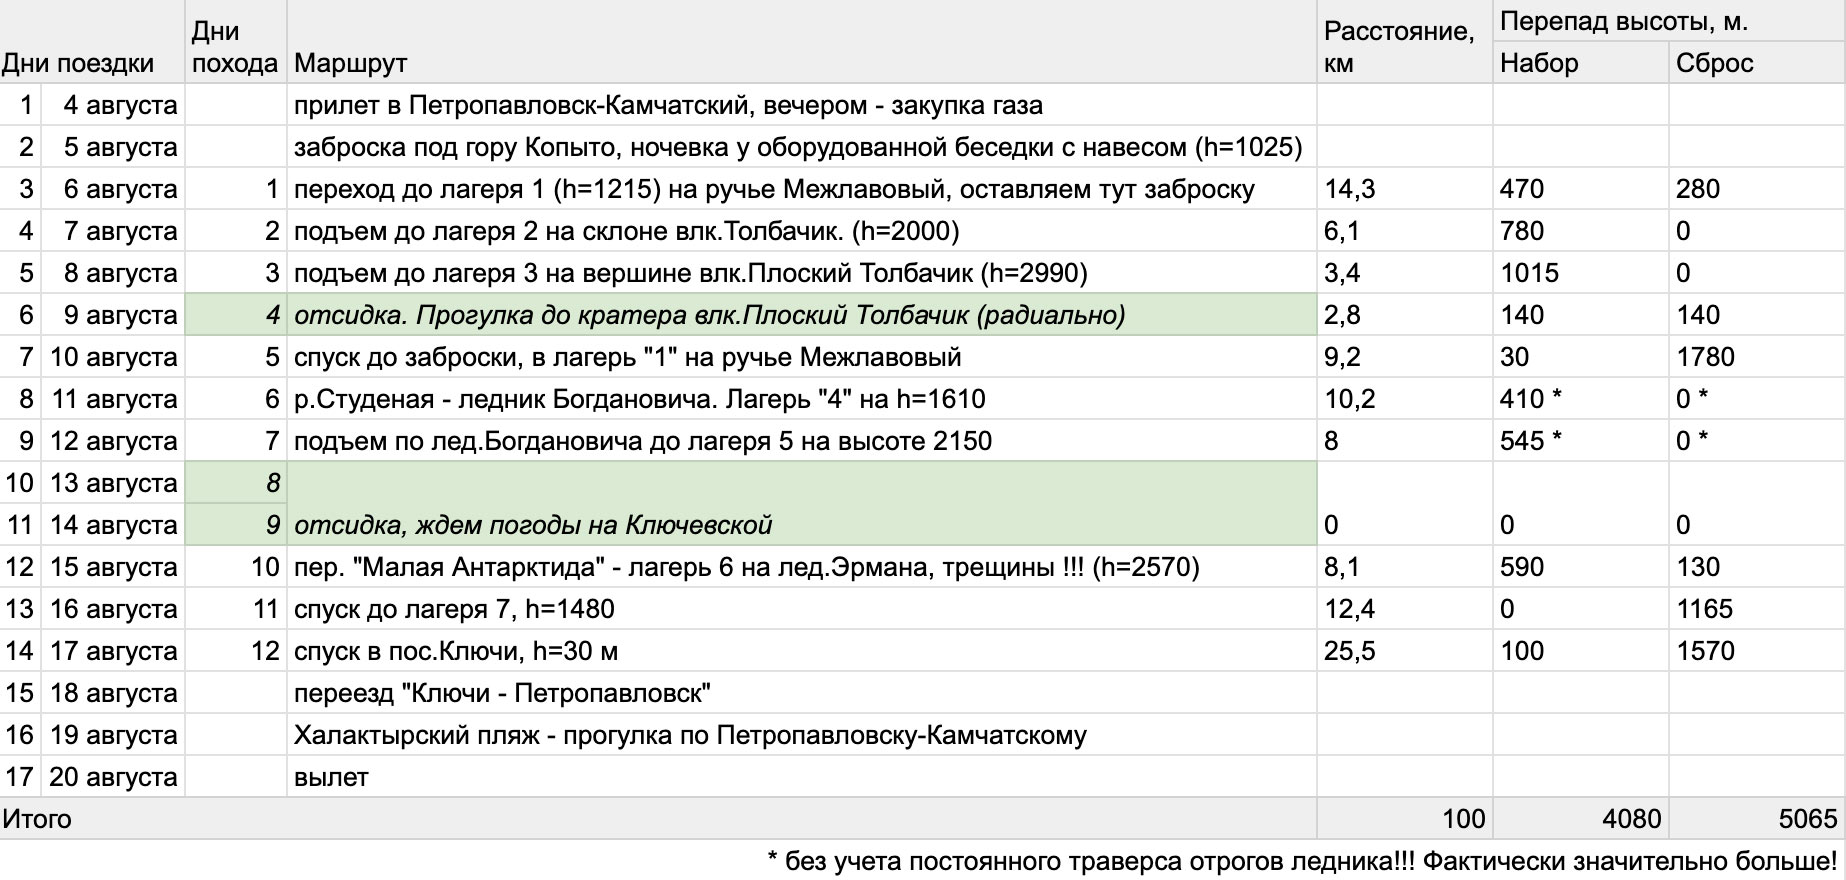
Task: Select ascent value 470
Action: click(x=1581, y=189)
